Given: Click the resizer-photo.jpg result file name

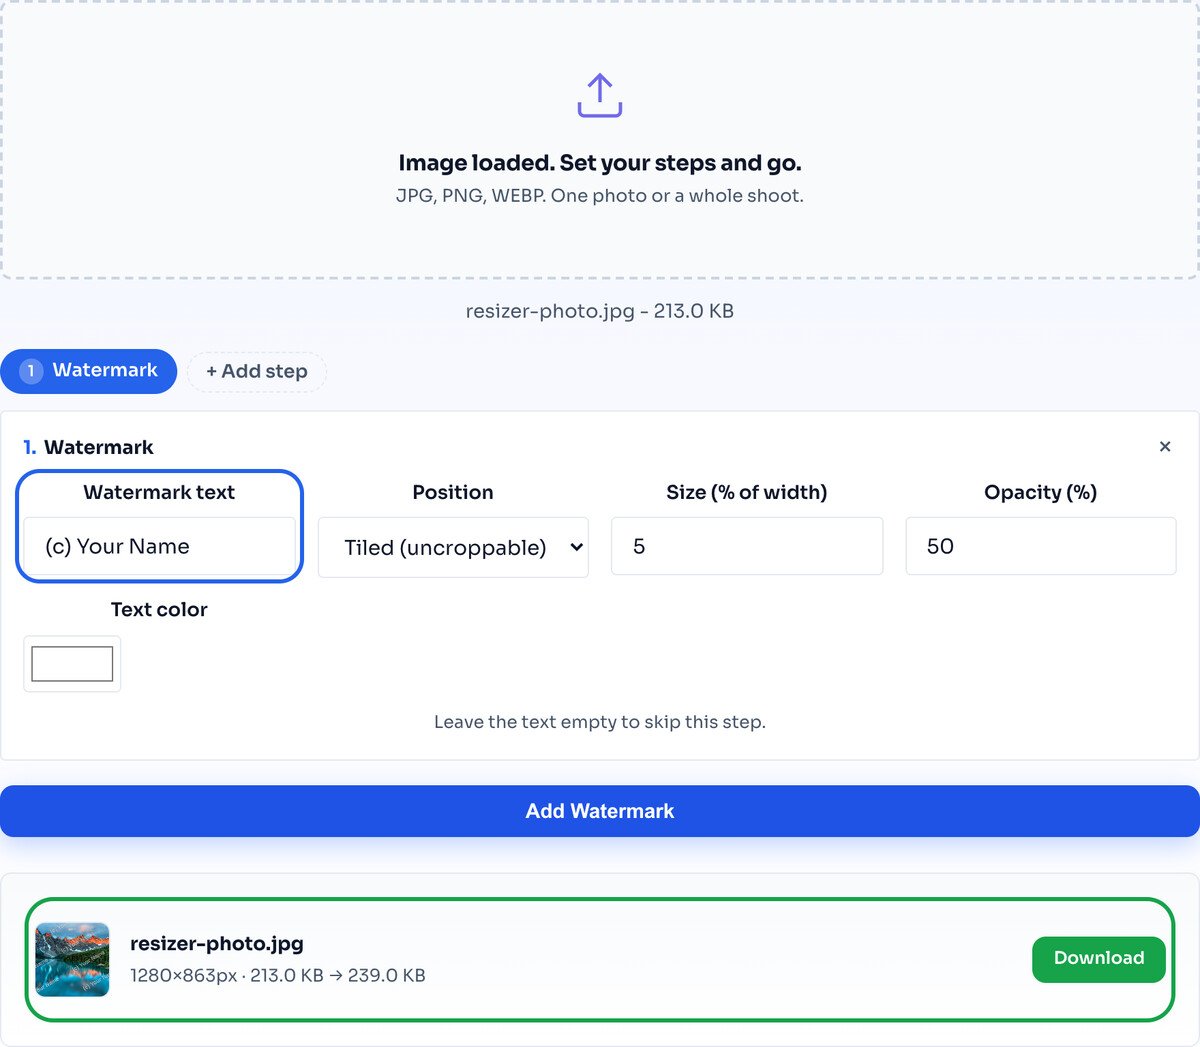Looking at the screenshot, I should tap(217, 943).
